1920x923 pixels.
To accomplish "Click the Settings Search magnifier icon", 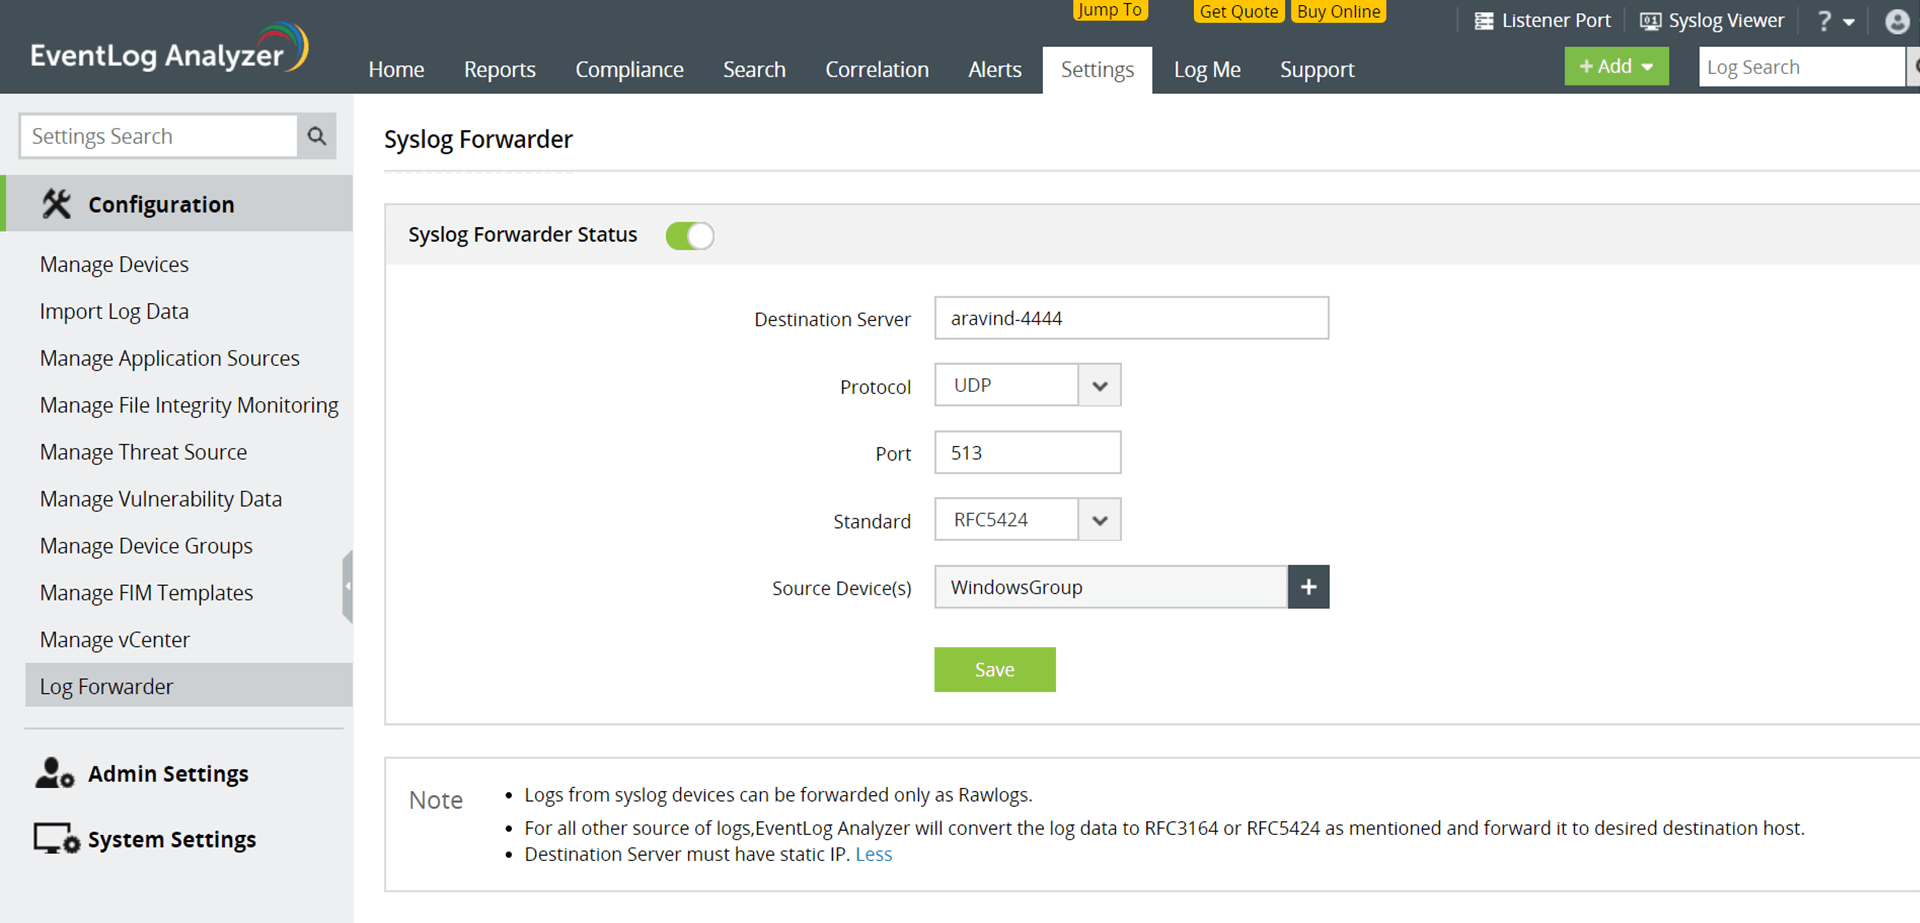I will tap(316, 135).
